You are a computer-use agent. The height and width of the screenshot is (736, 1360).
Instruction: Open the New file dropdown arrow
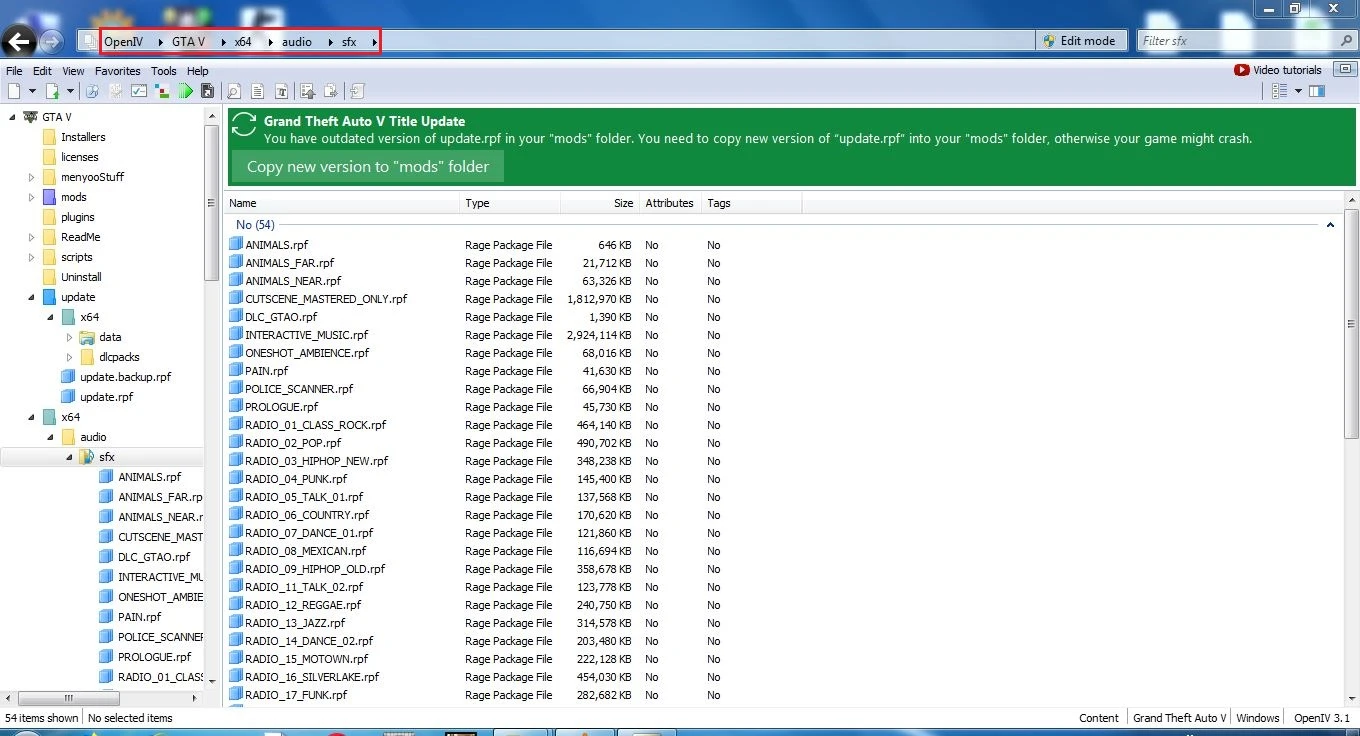[x=32, y=91]
